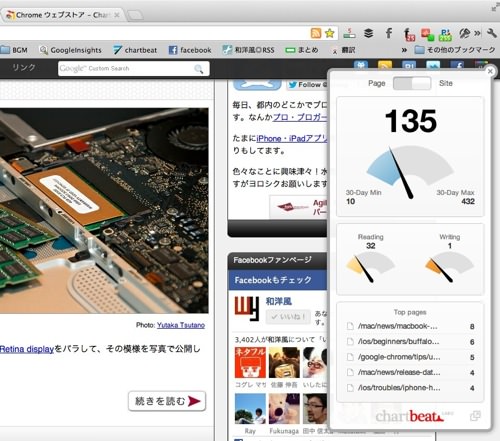
Task: Click the 翻訳 bookmarklet
Action: [344, 50]
